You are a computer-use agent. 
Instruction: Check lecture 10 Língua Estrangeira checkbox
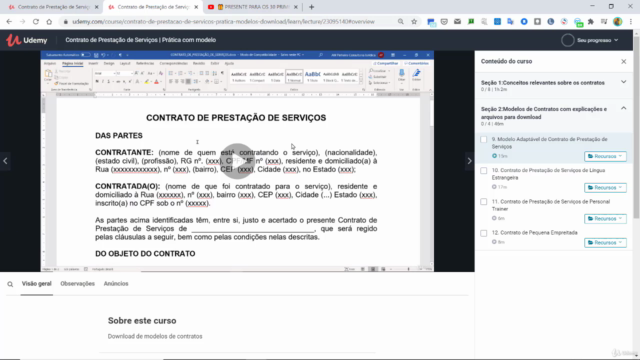484,171
